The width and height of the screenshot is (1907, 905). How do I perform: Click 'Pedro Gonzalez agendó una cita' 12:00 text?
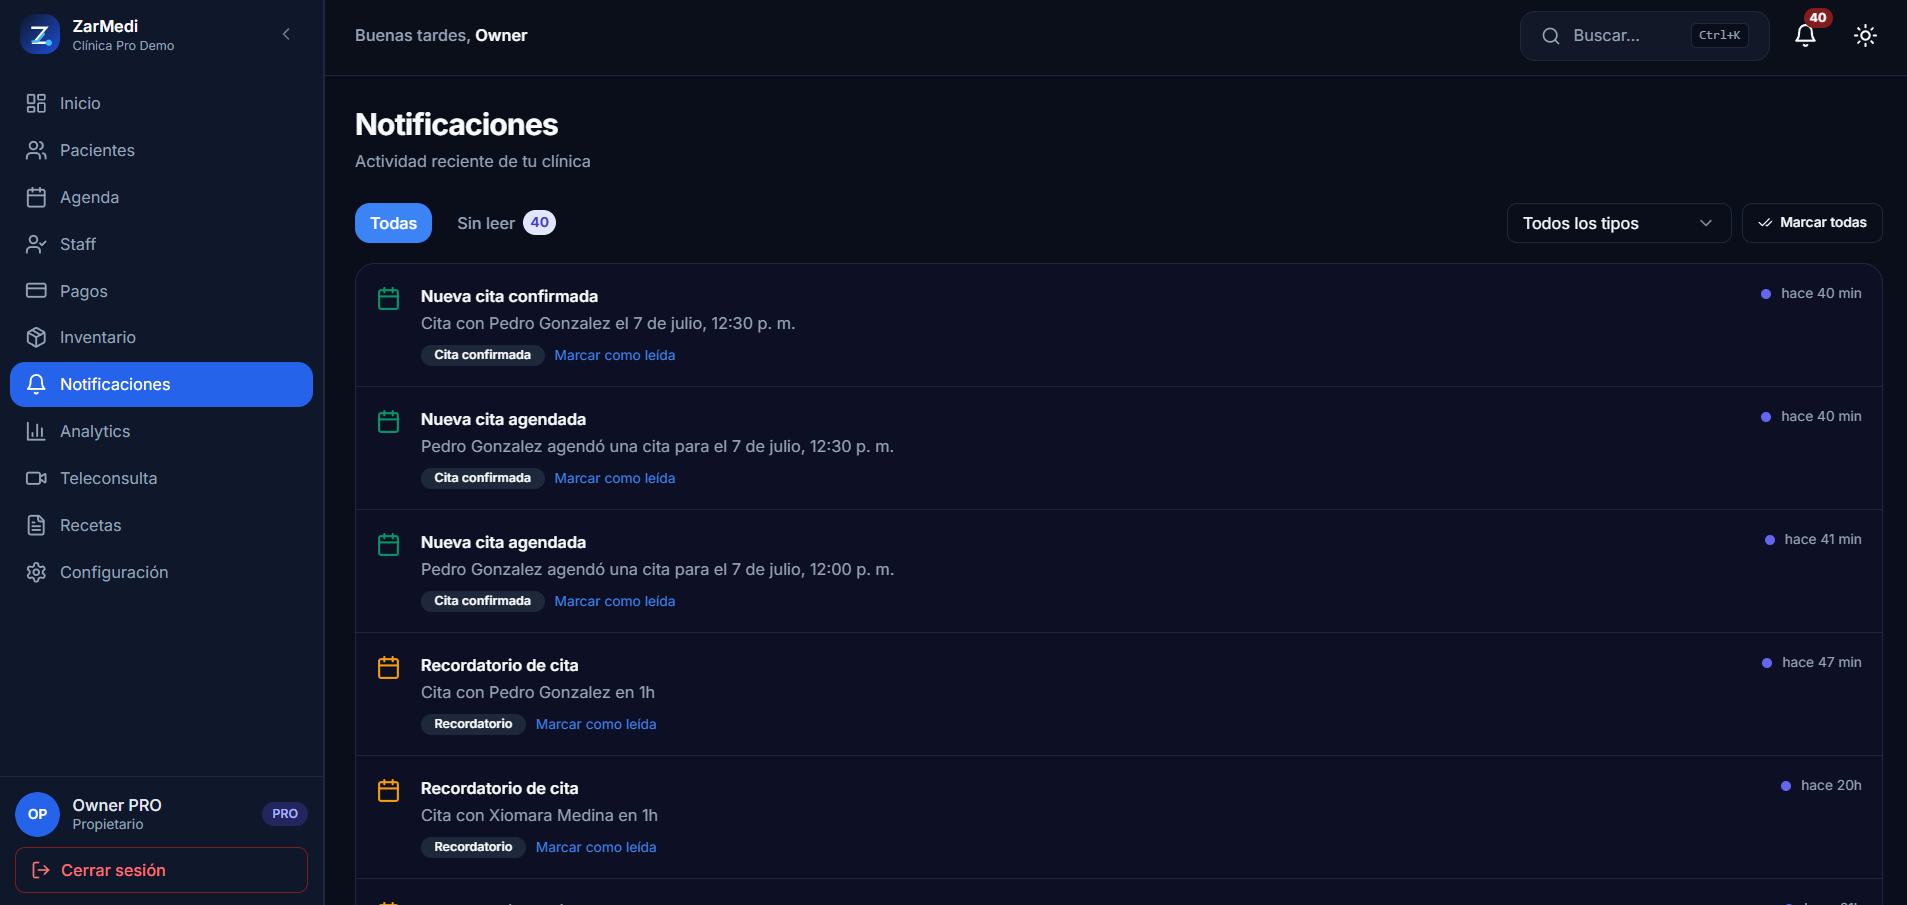click(657, 569)
